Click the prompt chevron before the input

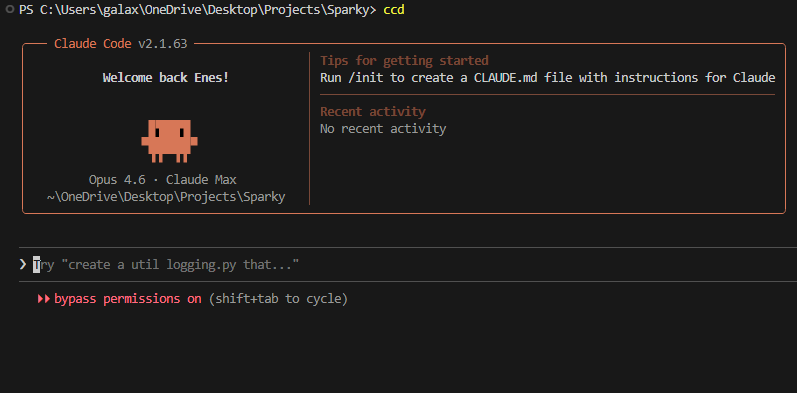click(x=22, y=264)
